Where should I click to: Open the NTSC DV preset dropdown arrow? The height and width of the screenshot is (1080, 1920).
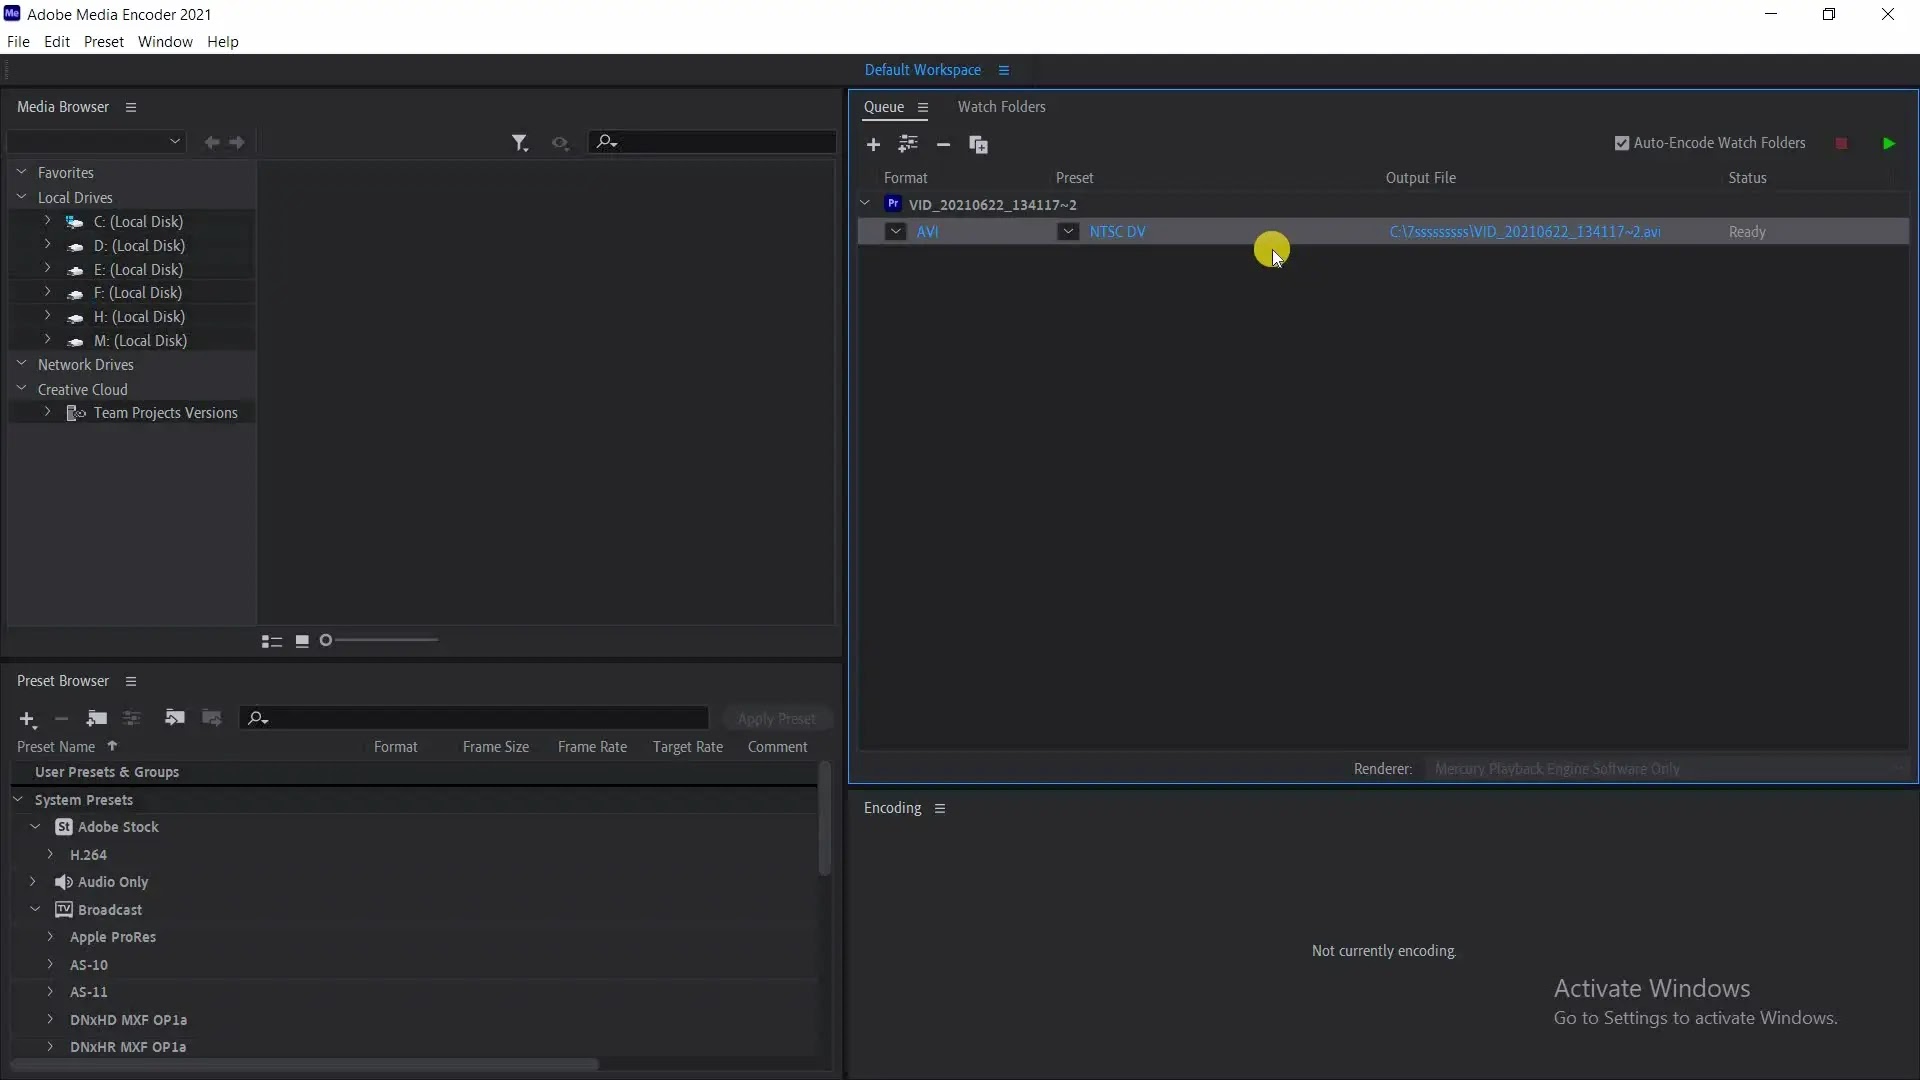pyautogui.click(x=1068, y=232)
